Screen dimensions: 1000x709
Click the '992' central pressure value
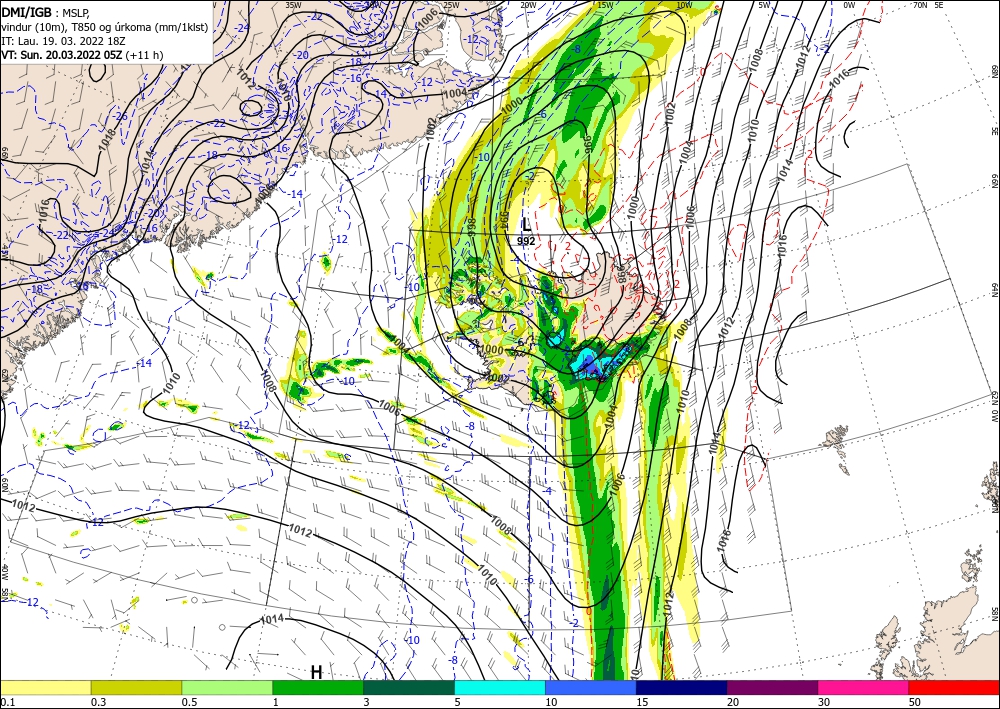point(526,241)
